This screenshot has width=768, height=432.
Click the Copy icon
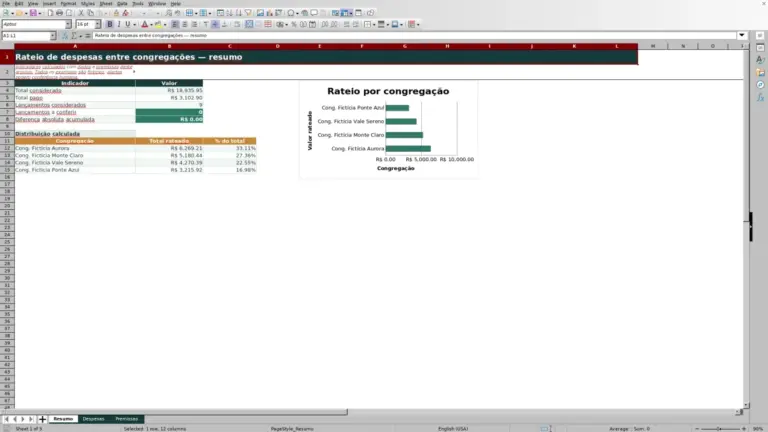pos(90,13)
